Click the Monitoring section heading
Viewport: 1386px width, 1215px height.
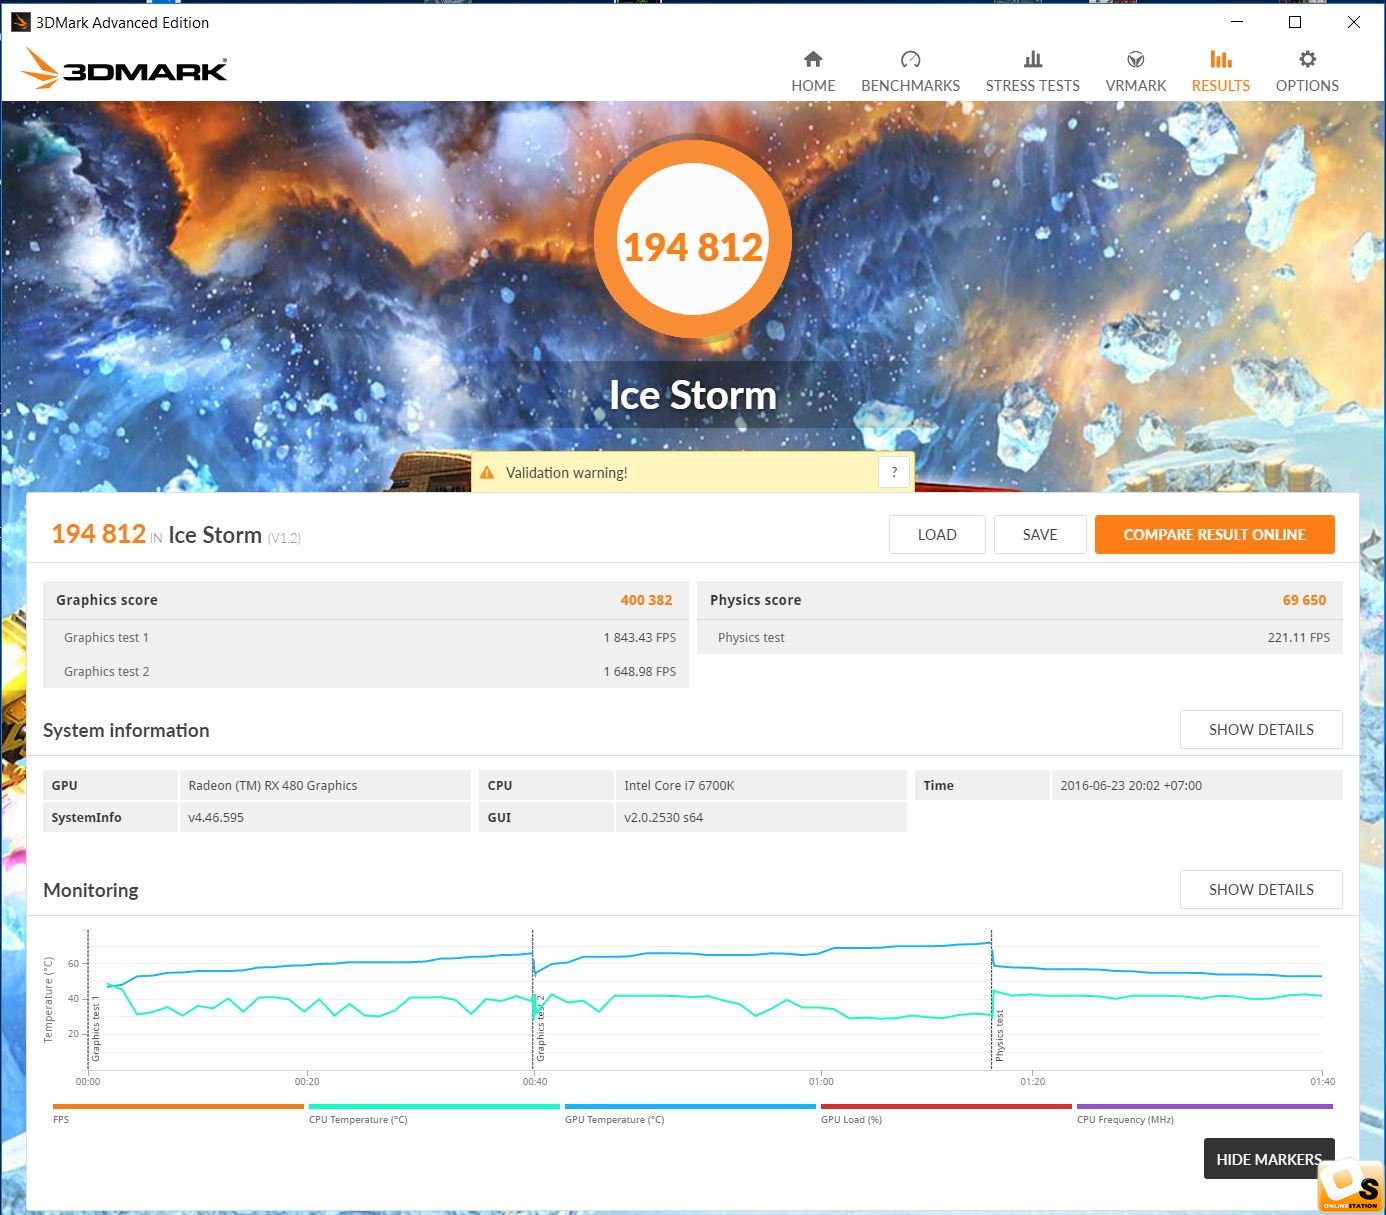coord(91,890)
